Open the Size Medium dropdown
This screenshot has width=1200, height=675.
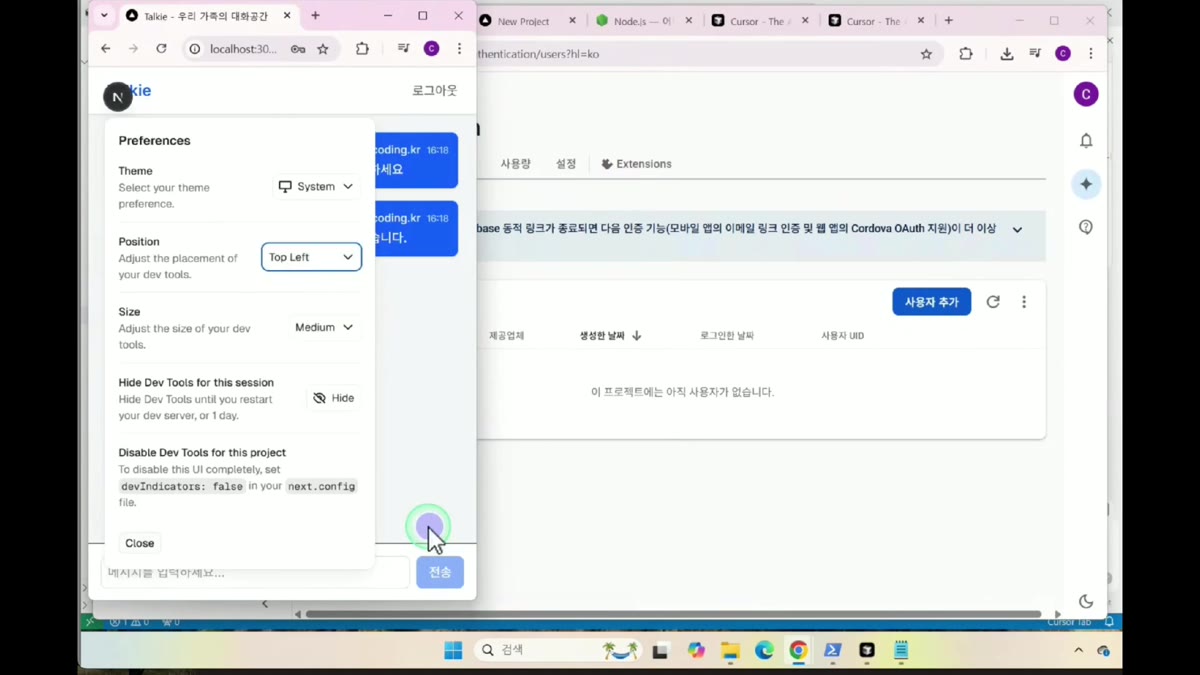(324, 327)
